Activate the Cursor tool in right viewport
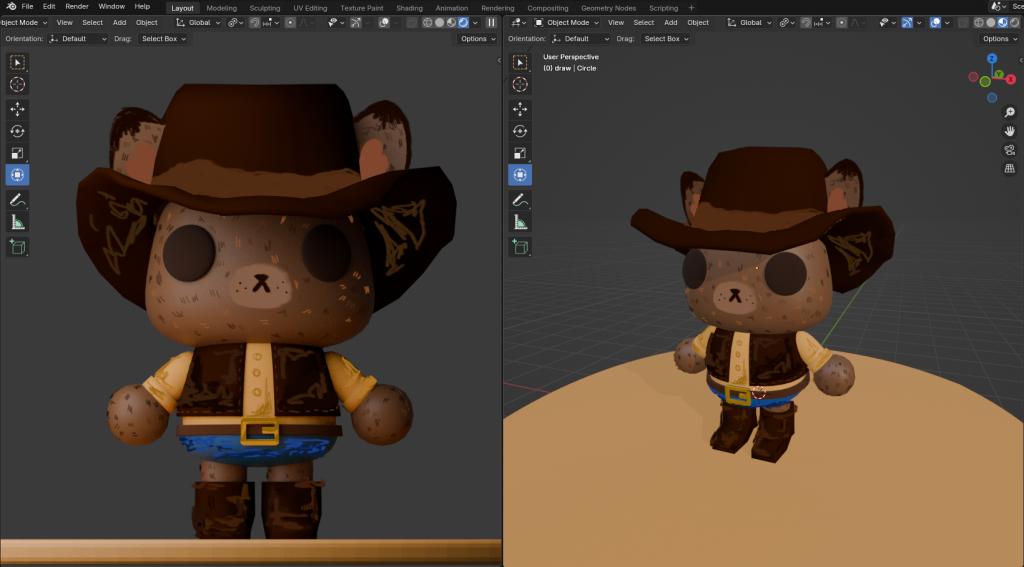Image resolution: width=1024 pixels, height=567 pixels. [x=520, y=85]
